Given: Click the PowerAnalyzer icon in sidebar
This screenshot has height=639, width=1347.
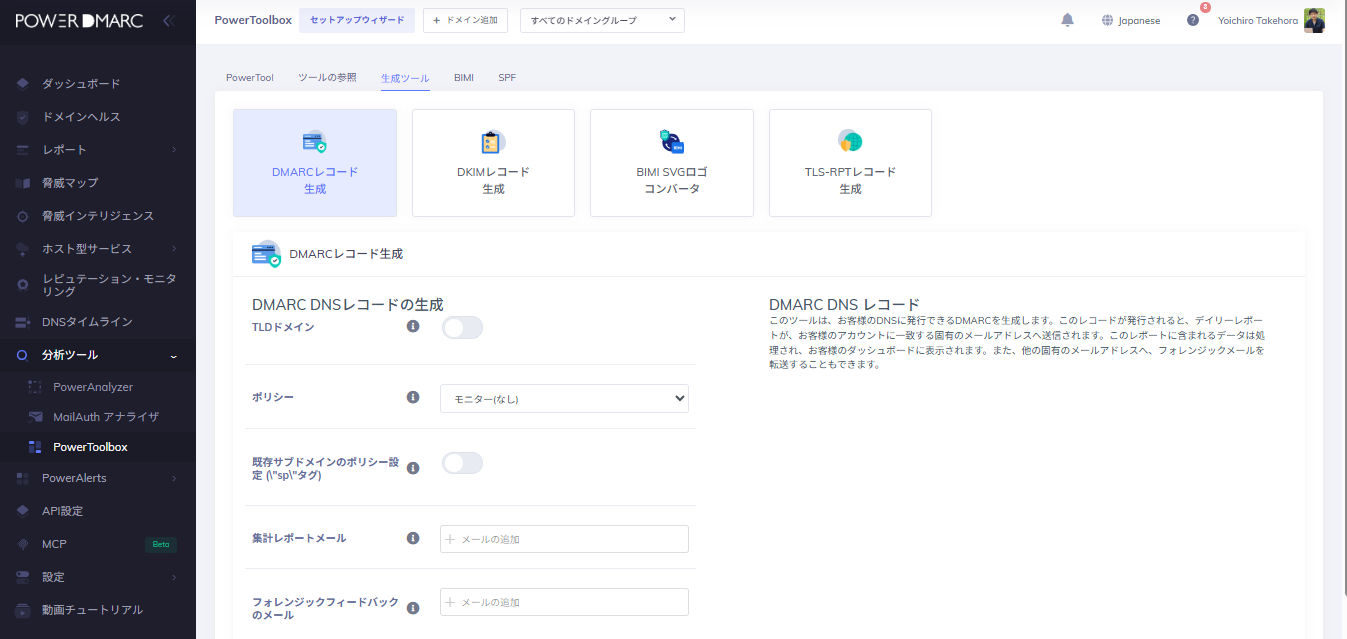Looking at the screenshot, I should pyautogui.click(x=35, y=387).
